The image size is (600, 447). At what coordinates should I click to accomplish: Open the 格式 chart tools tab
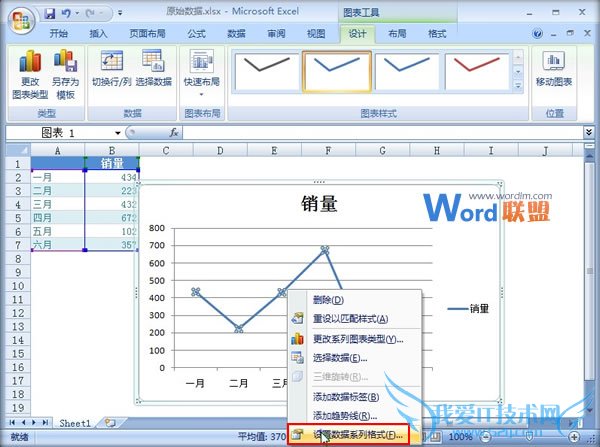[x=437, y=34]
